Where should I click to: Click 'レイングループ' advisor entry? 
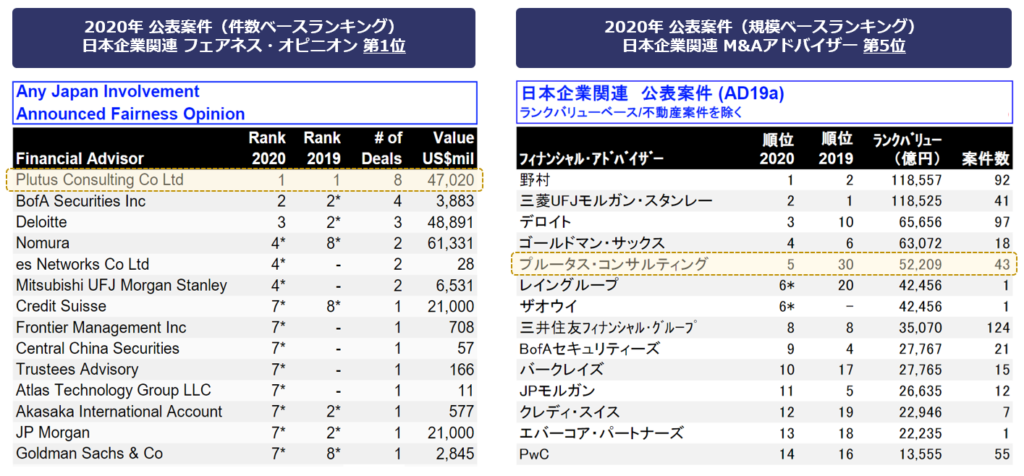(x=568, y=285)
